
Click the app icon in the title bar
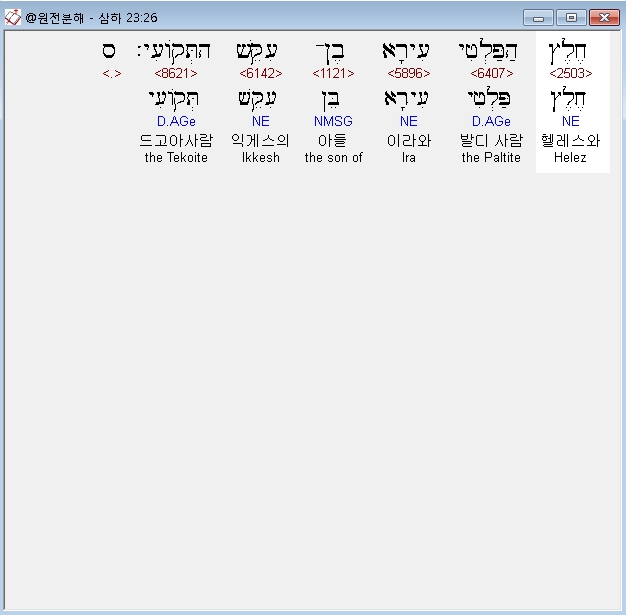[12, 17]
